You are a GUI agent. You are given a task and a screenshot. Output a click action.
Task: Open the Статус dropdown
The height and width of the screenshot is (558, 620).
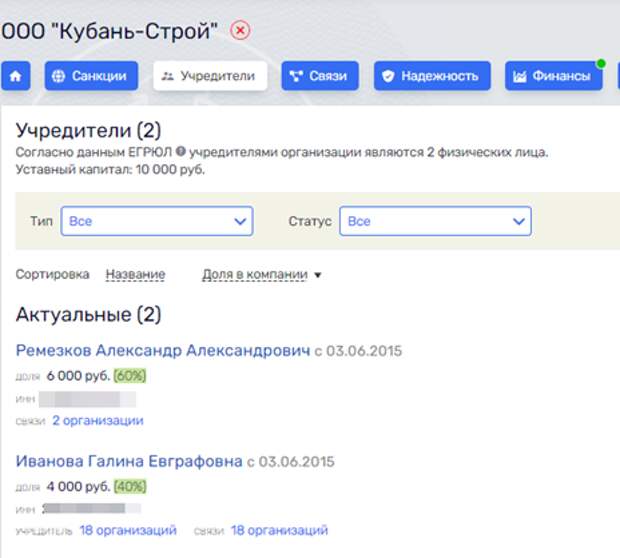point(435,221)
